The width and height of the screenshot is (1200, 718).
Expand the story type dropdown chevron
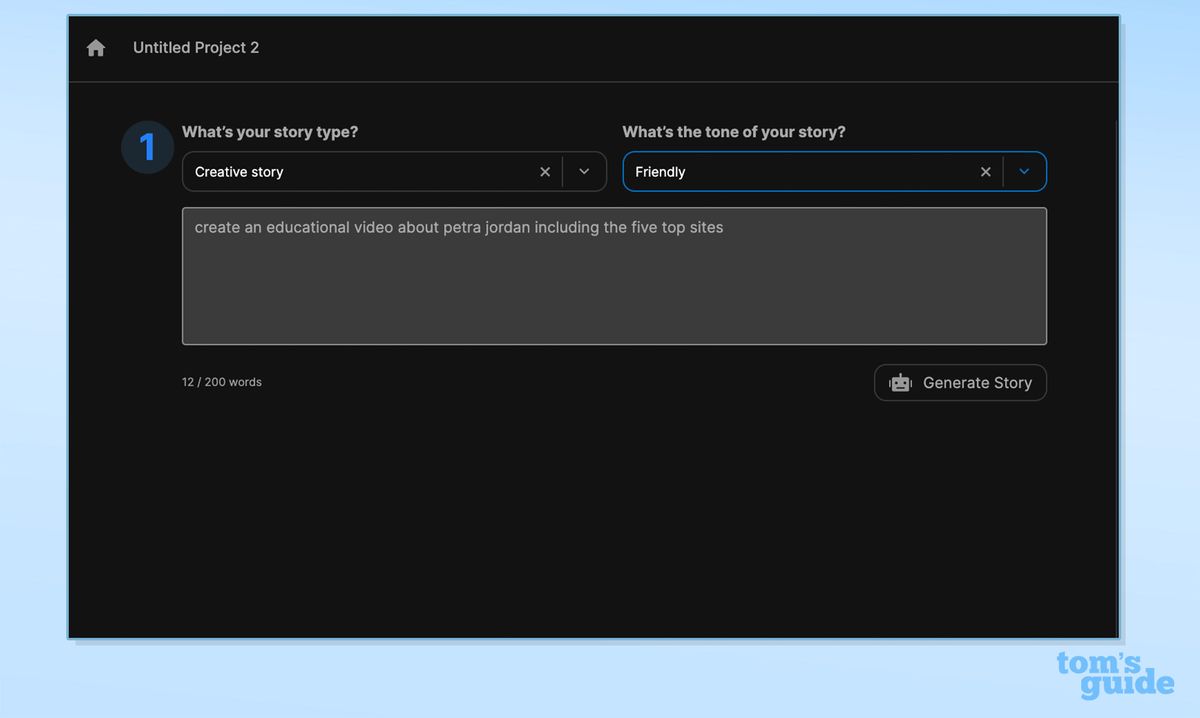pyautogui.click(x=584, y=171)
